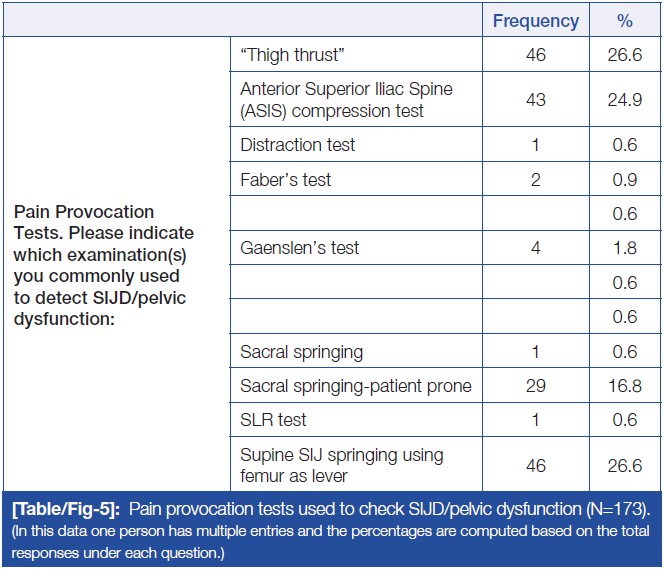Select the Distraction test row label
This screenshot has height=569, width=664.
click(298, 145)
